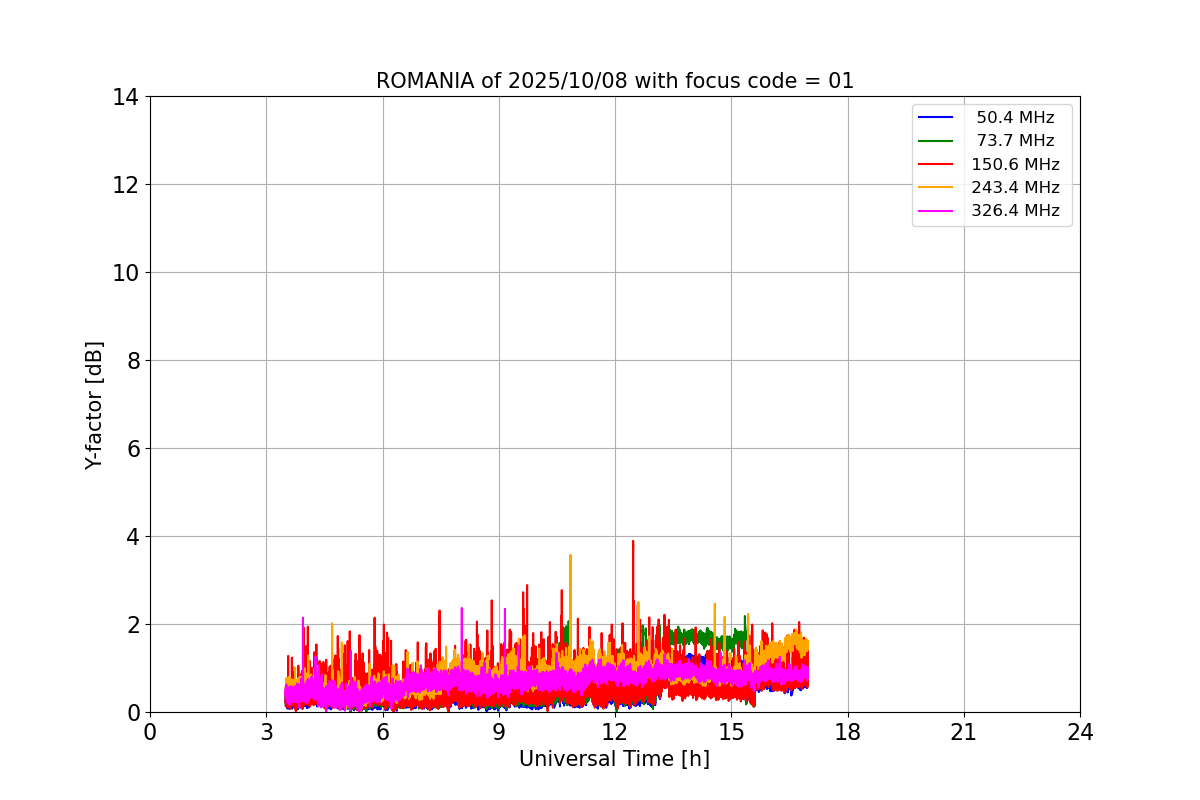The width and height of the screenshot is (1200, 800).
Task: Click the blue line swatch in legend
Action: tap(936, 118)
